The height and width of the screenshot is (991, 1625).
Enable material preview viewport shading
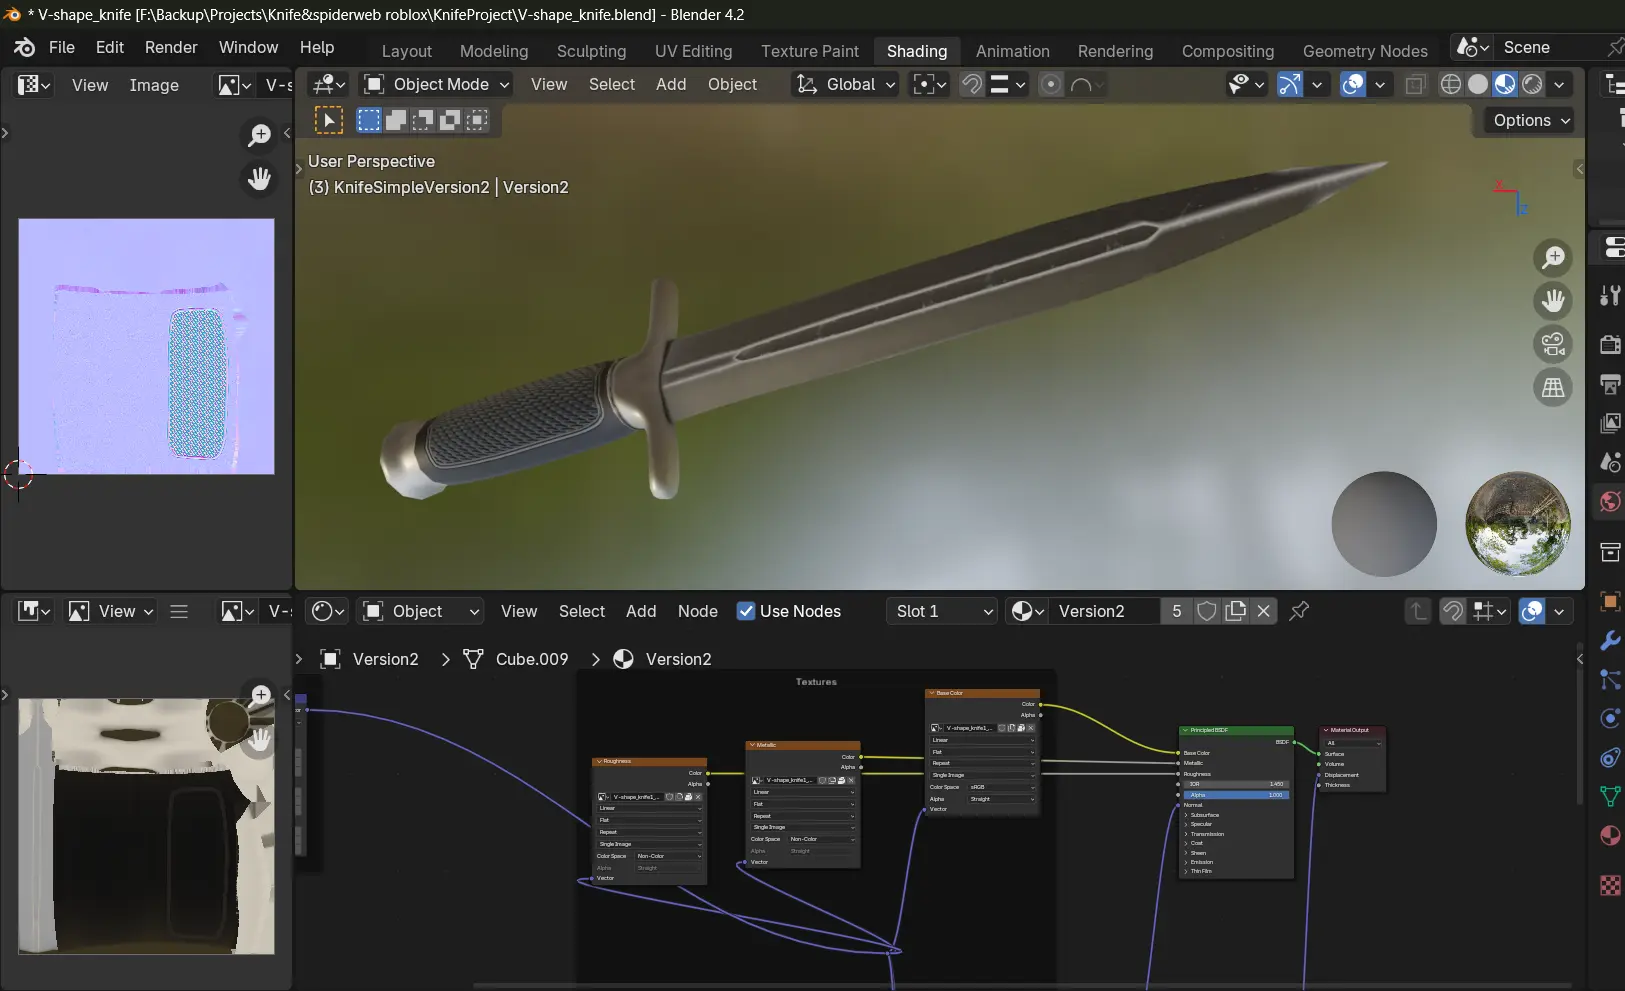click(1505, 85)
